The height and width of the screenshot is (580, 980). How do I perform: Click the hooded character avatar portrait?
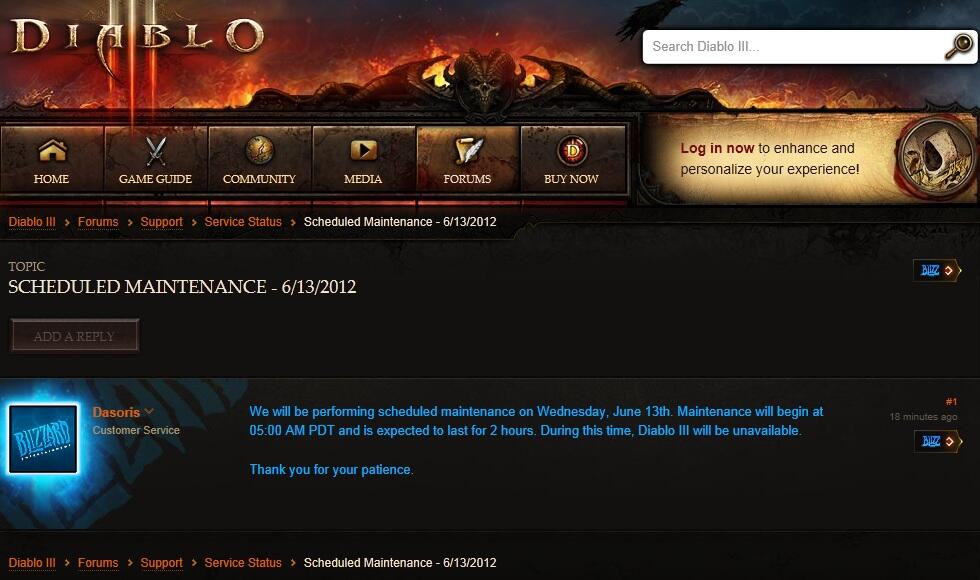click(936, 158)
